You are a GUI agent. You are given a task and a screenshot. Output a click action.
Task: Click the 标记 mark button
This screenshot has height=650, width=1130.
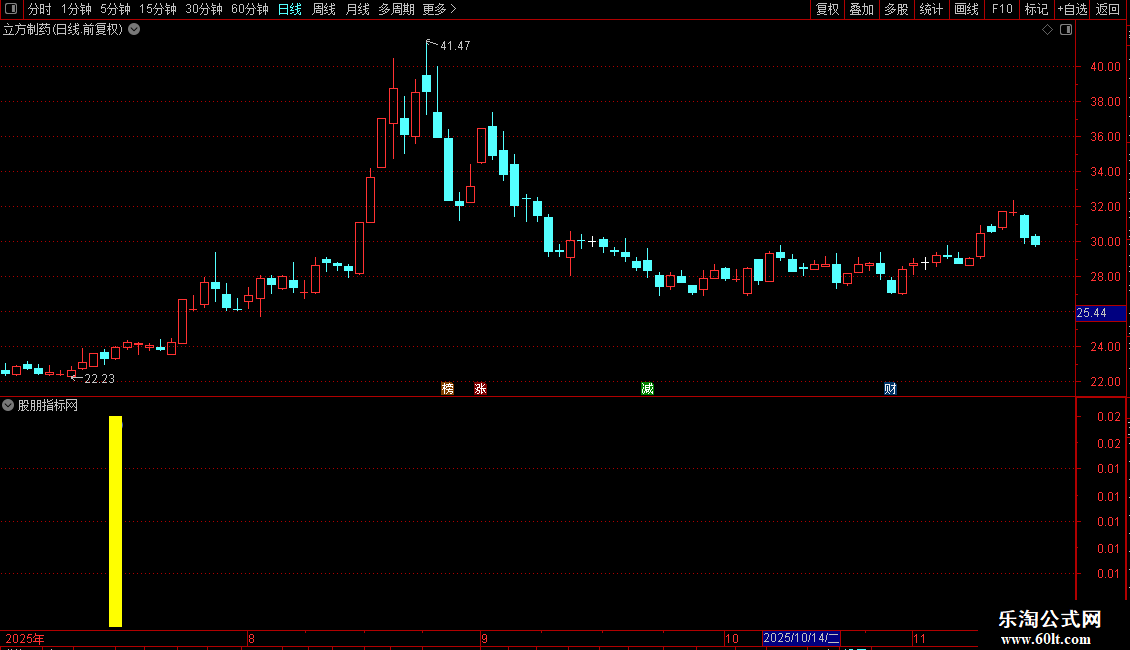(x=1036, y=9)
